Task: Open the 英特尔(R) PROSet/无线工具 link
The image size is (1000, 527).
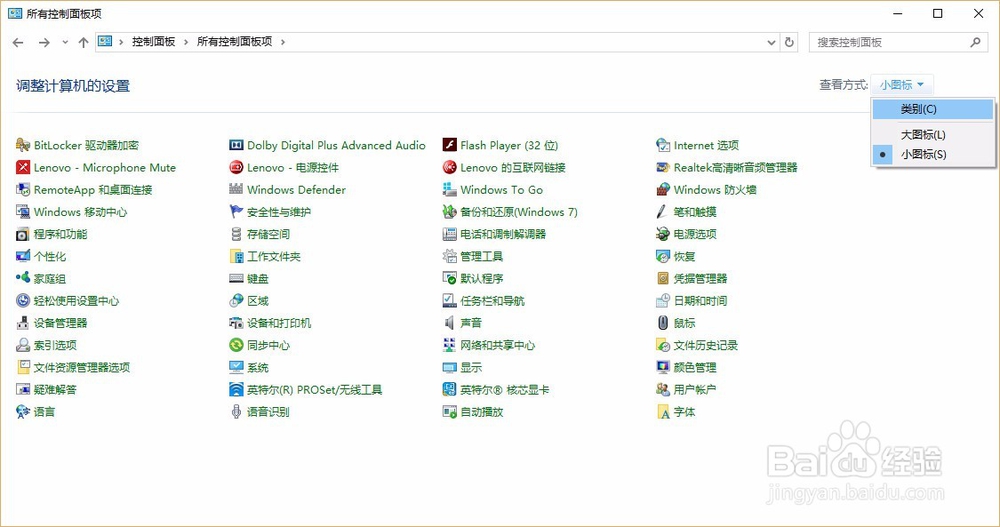Action: [314, 390]
